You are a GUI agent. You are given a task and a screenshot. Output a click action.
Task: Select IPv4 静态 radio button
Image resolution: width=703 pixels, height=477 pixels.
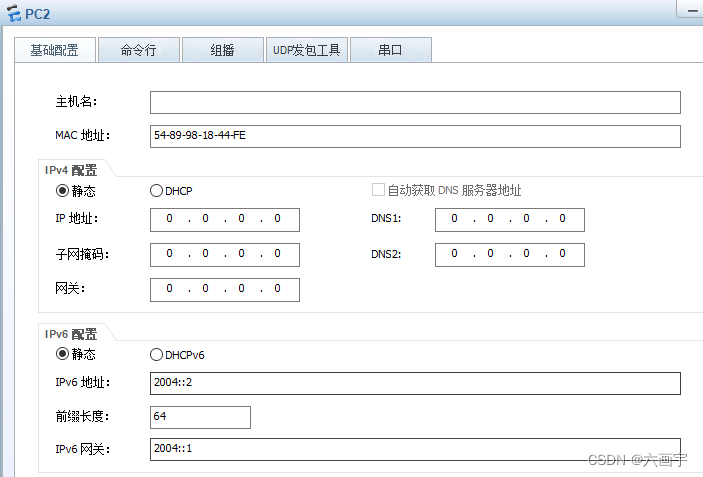(x=62, y=191)
